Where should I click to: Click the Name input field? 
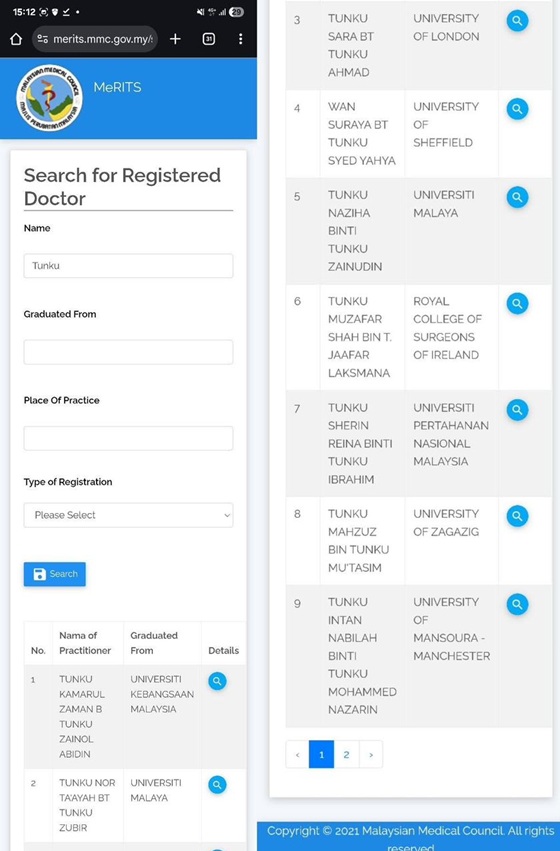(x=128, y=266)
